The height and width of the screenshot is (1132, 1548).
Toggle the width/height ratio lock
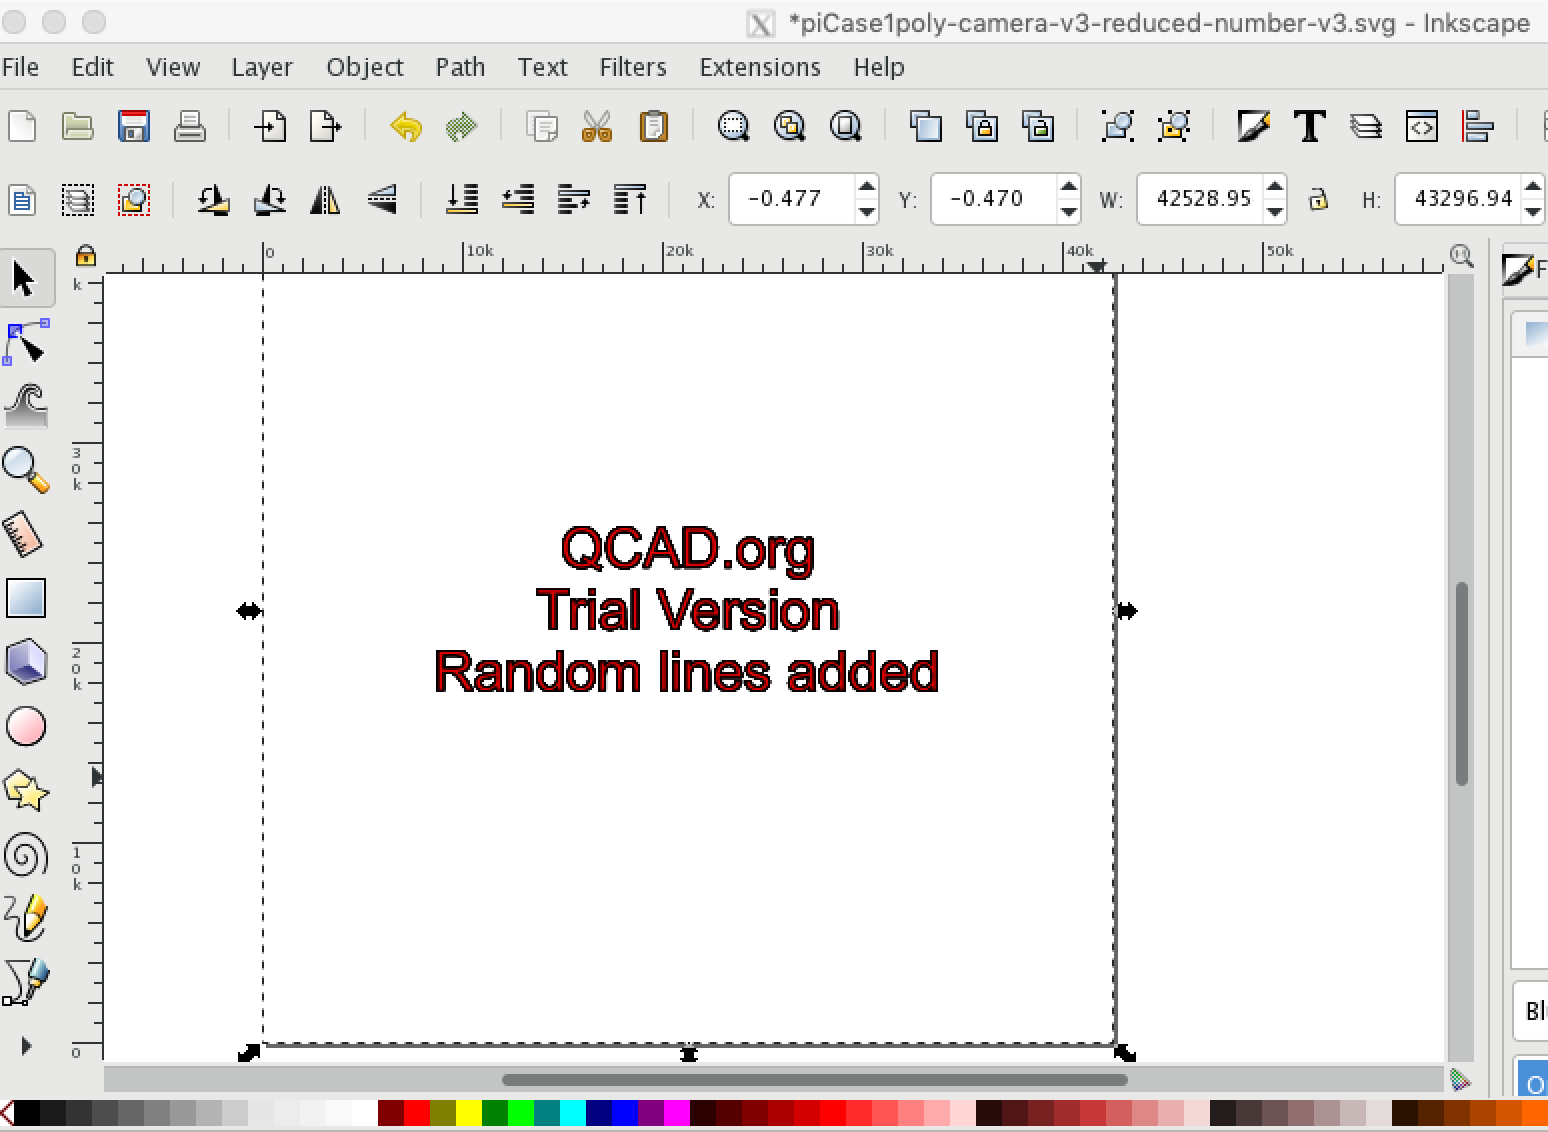[x=1319, y=199]
